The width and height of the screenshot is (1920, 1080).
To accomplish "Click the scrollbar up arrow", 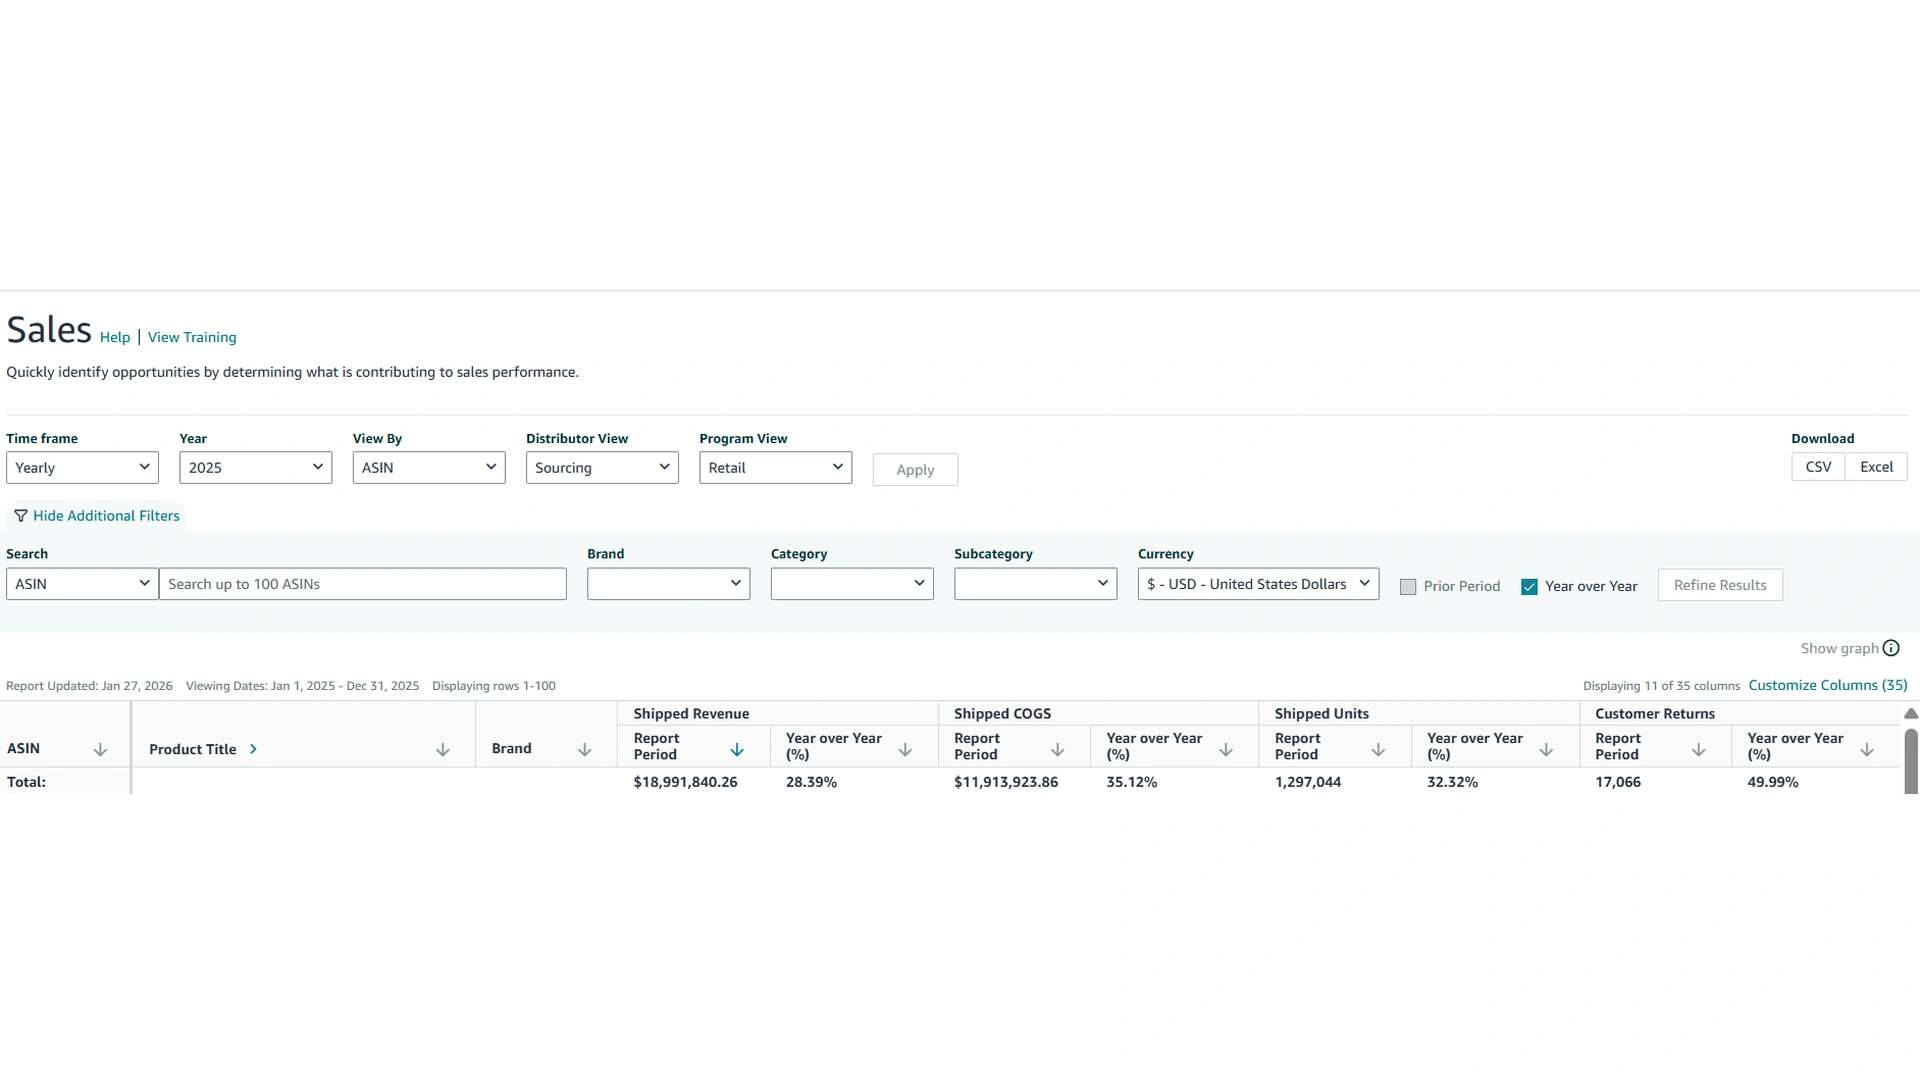I will pos(1911,714).
